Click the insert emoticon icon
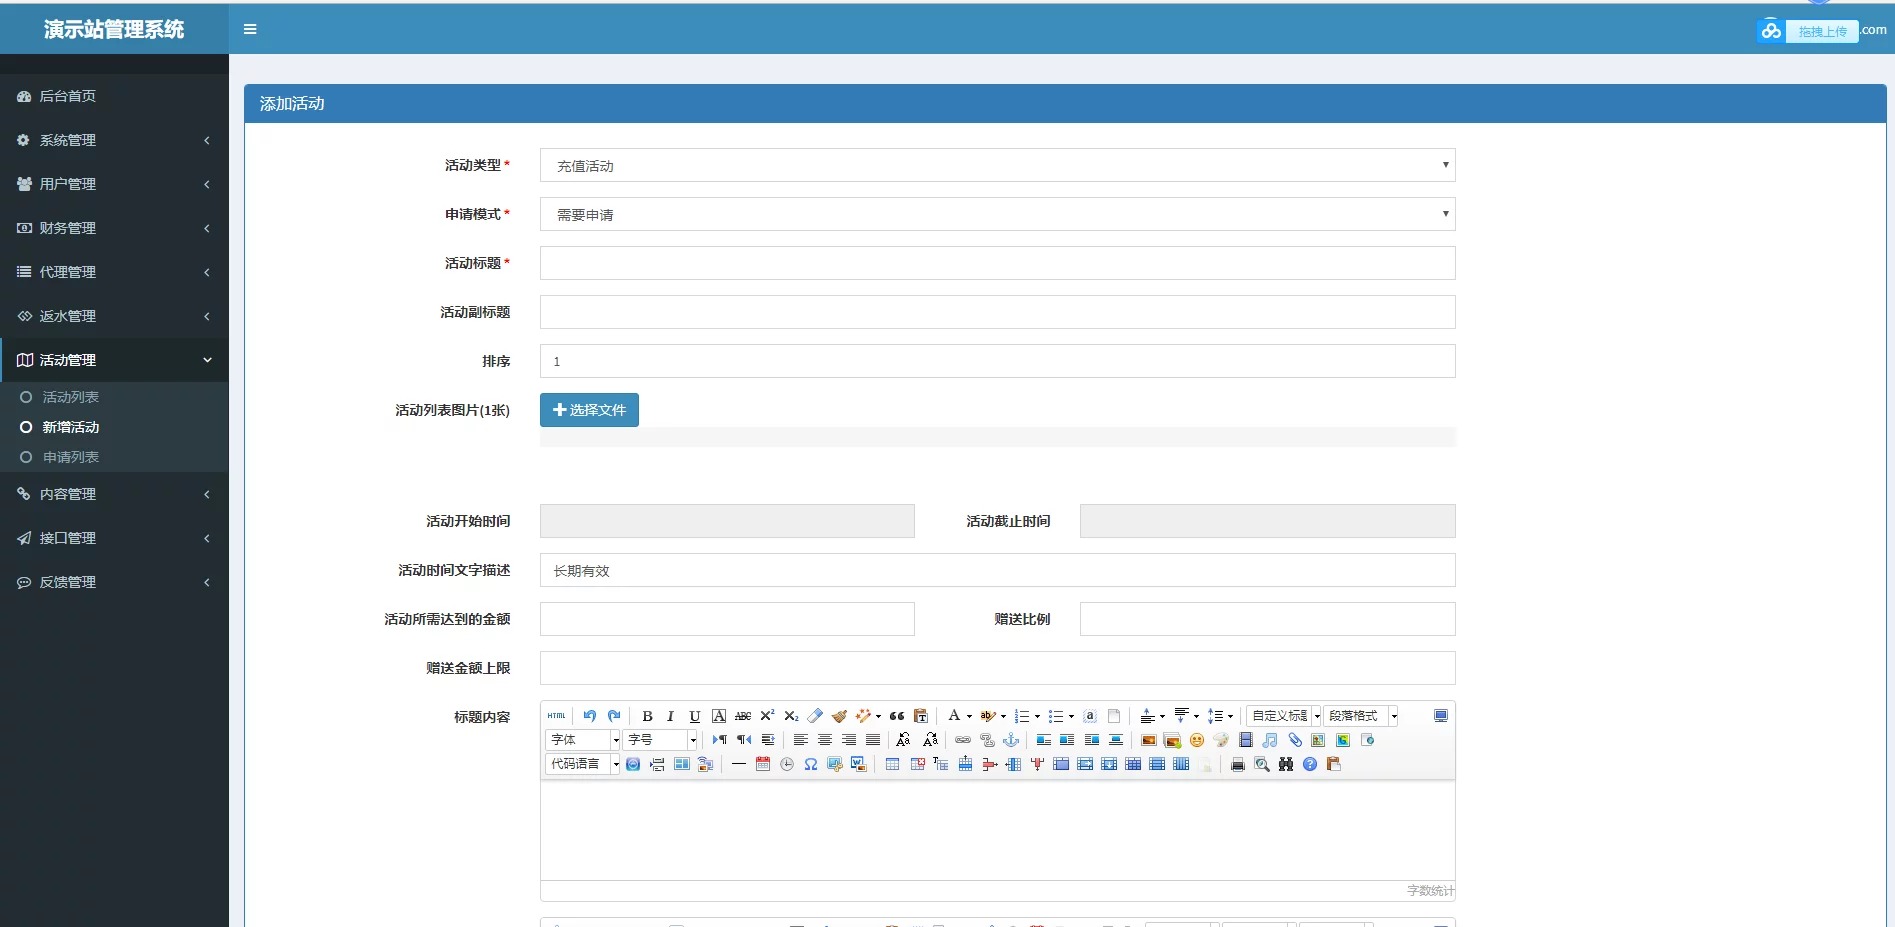Viewport: 1895px width, 927px height. point(1197,740)
